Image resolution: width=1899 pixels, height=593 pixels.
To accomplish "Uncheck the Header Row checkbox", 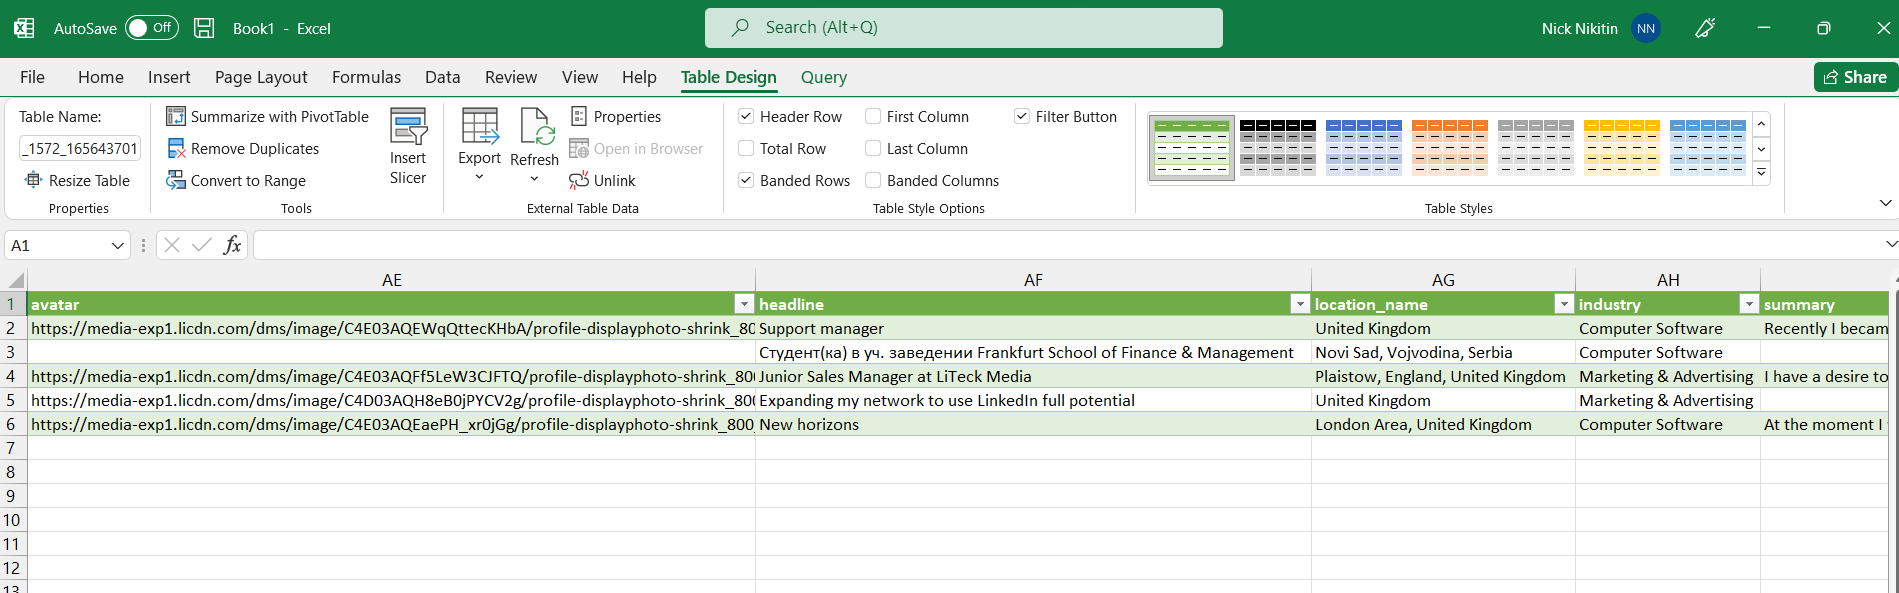I will [x=746, y=117].
